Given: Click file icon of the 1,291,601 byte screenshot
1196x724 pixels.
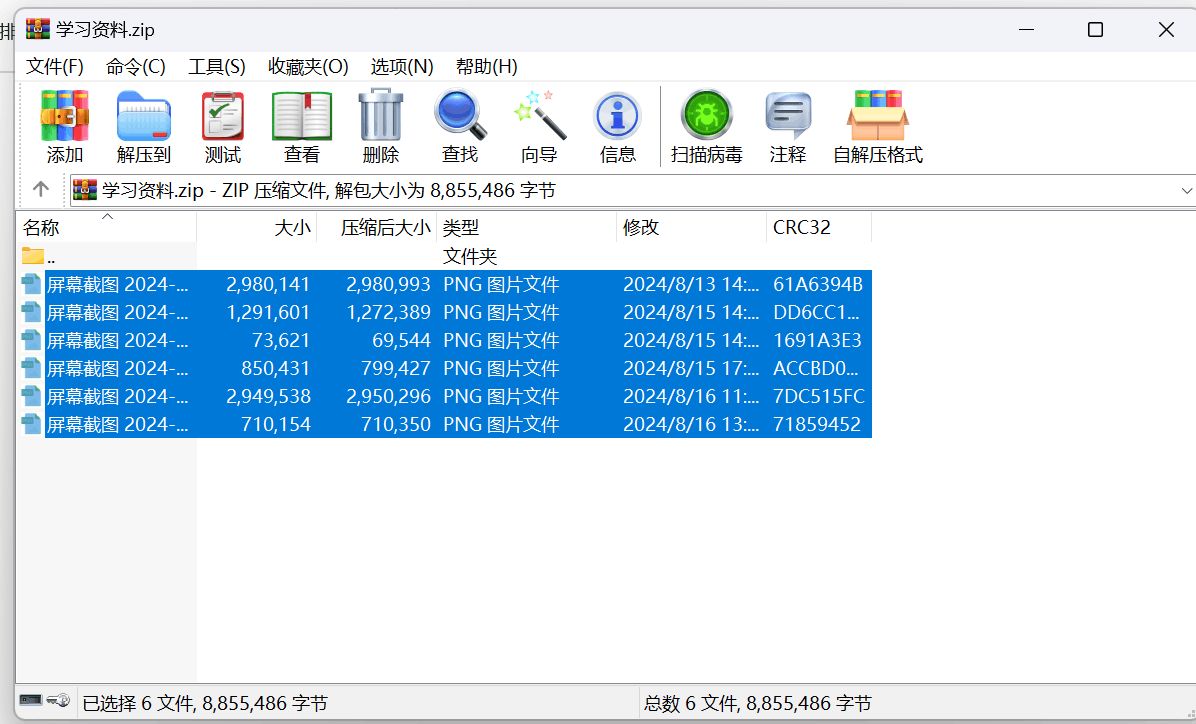Looking at the screenshot, I should (31, 312).
